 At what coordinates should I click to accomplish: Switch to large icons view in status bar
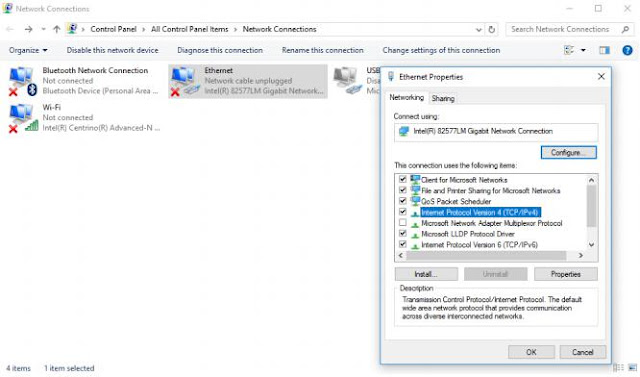632,368
